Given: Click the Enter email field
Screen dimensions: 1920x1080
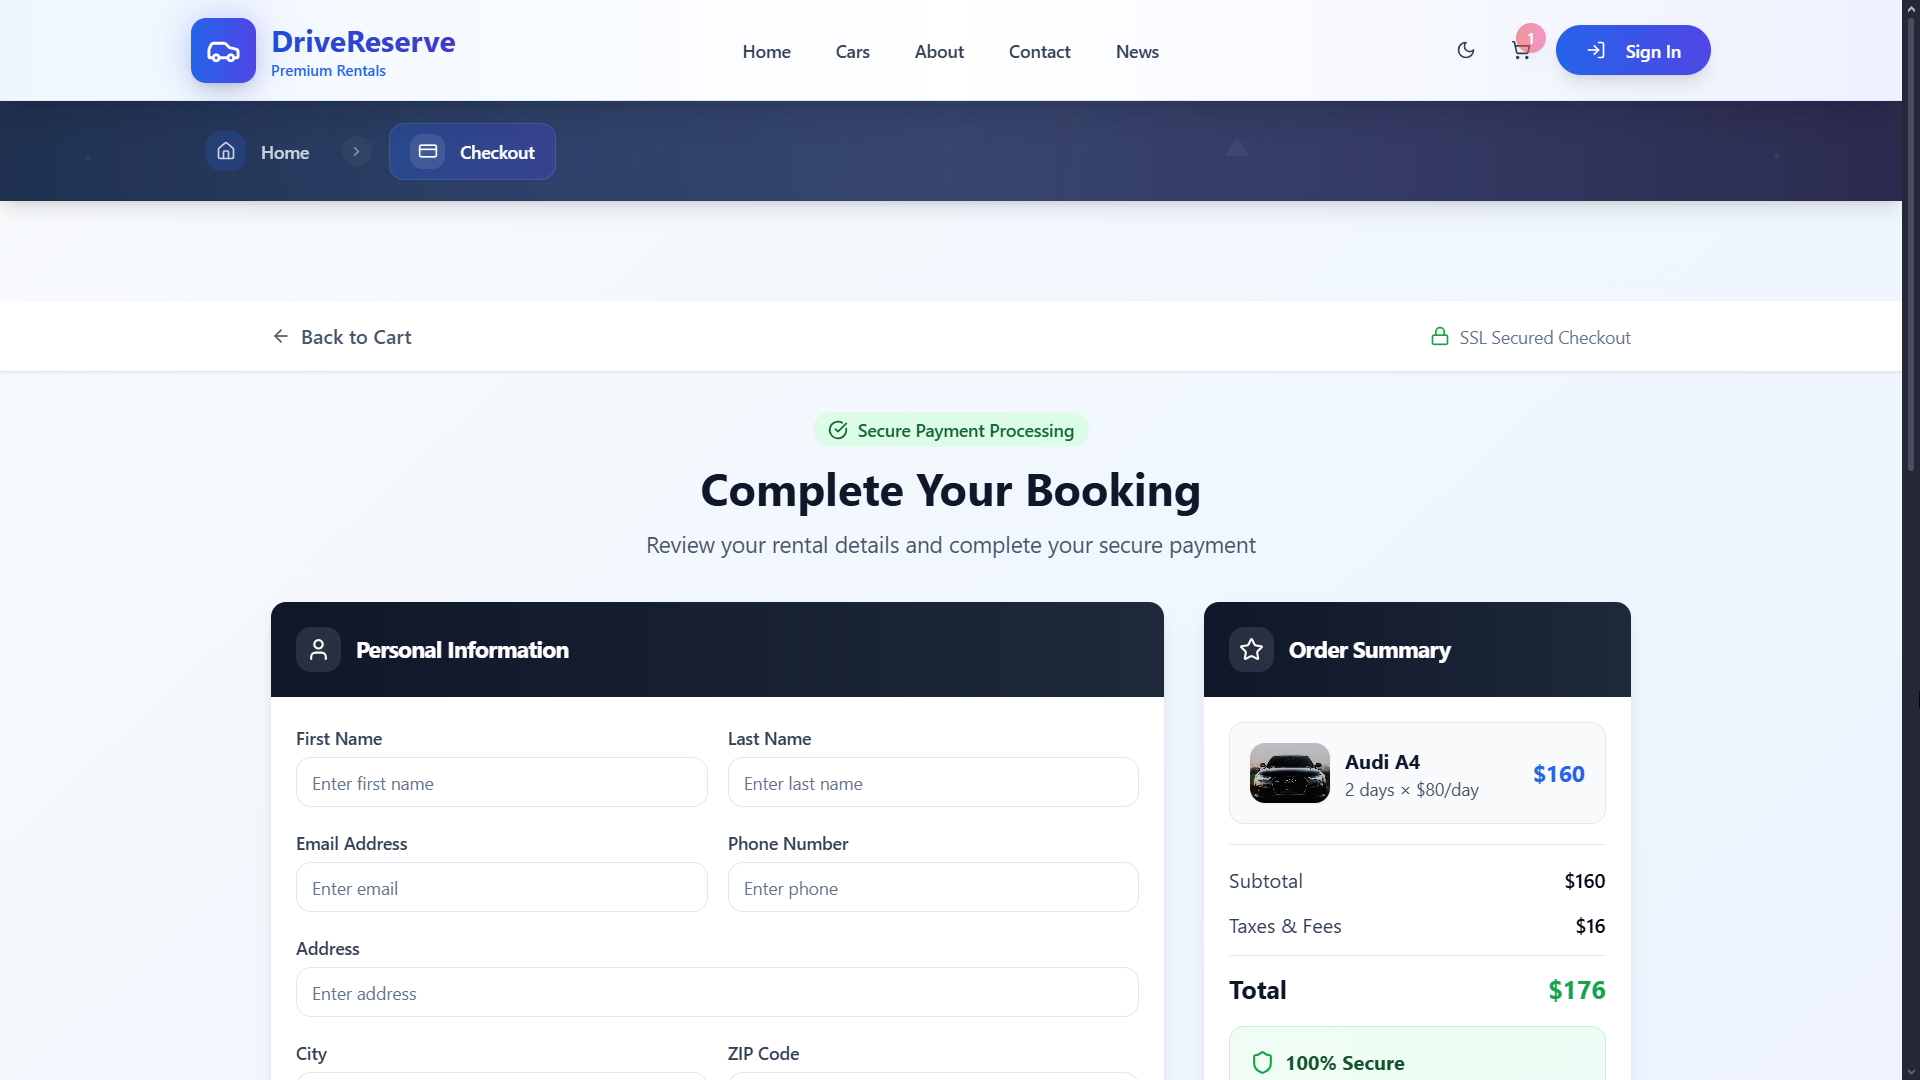Looking at the screenshot, I should click(x=501, y=888).
